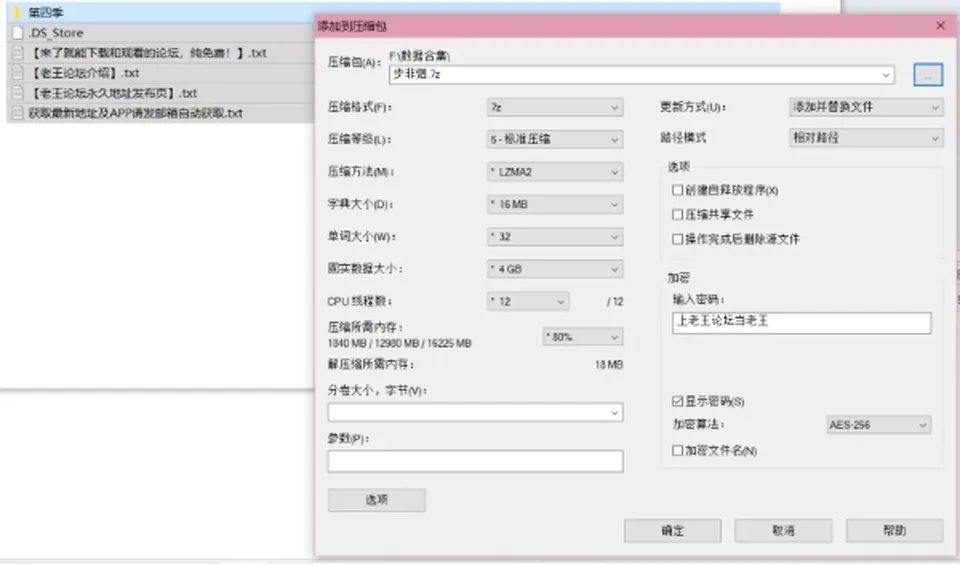Open the 分卷大小 combo box

(x=475, y=413)
